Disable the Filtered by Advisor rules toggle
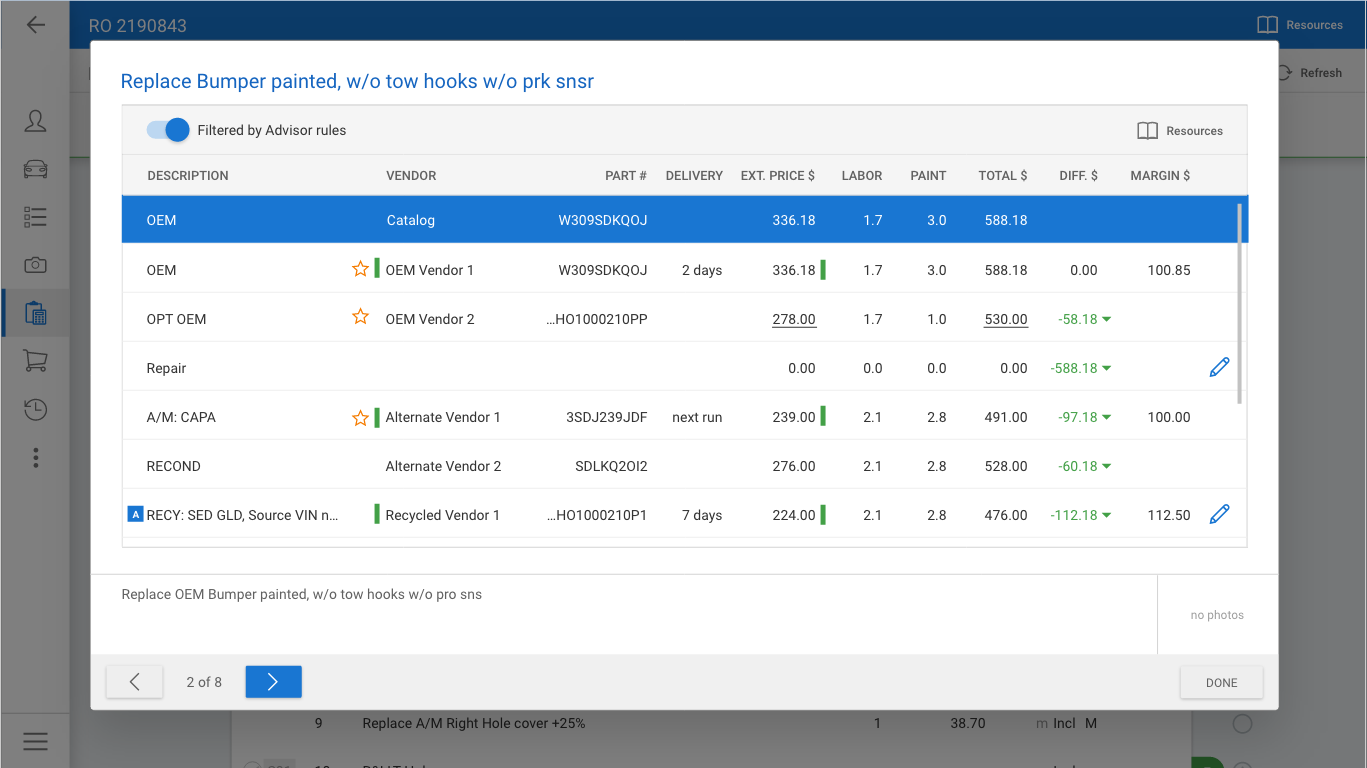Screen dimensions: 1367x768 point(168,130)
